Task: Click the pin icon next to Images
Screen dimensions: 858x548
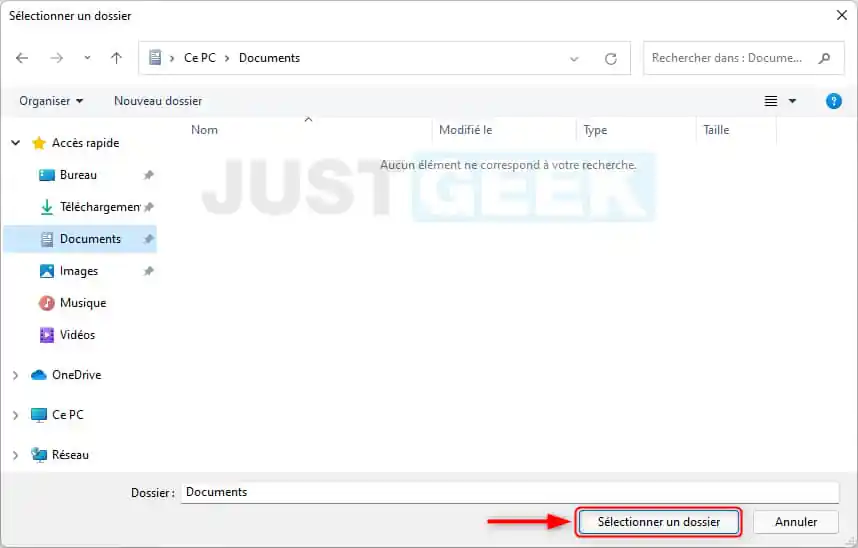Action: click(148, 271)
